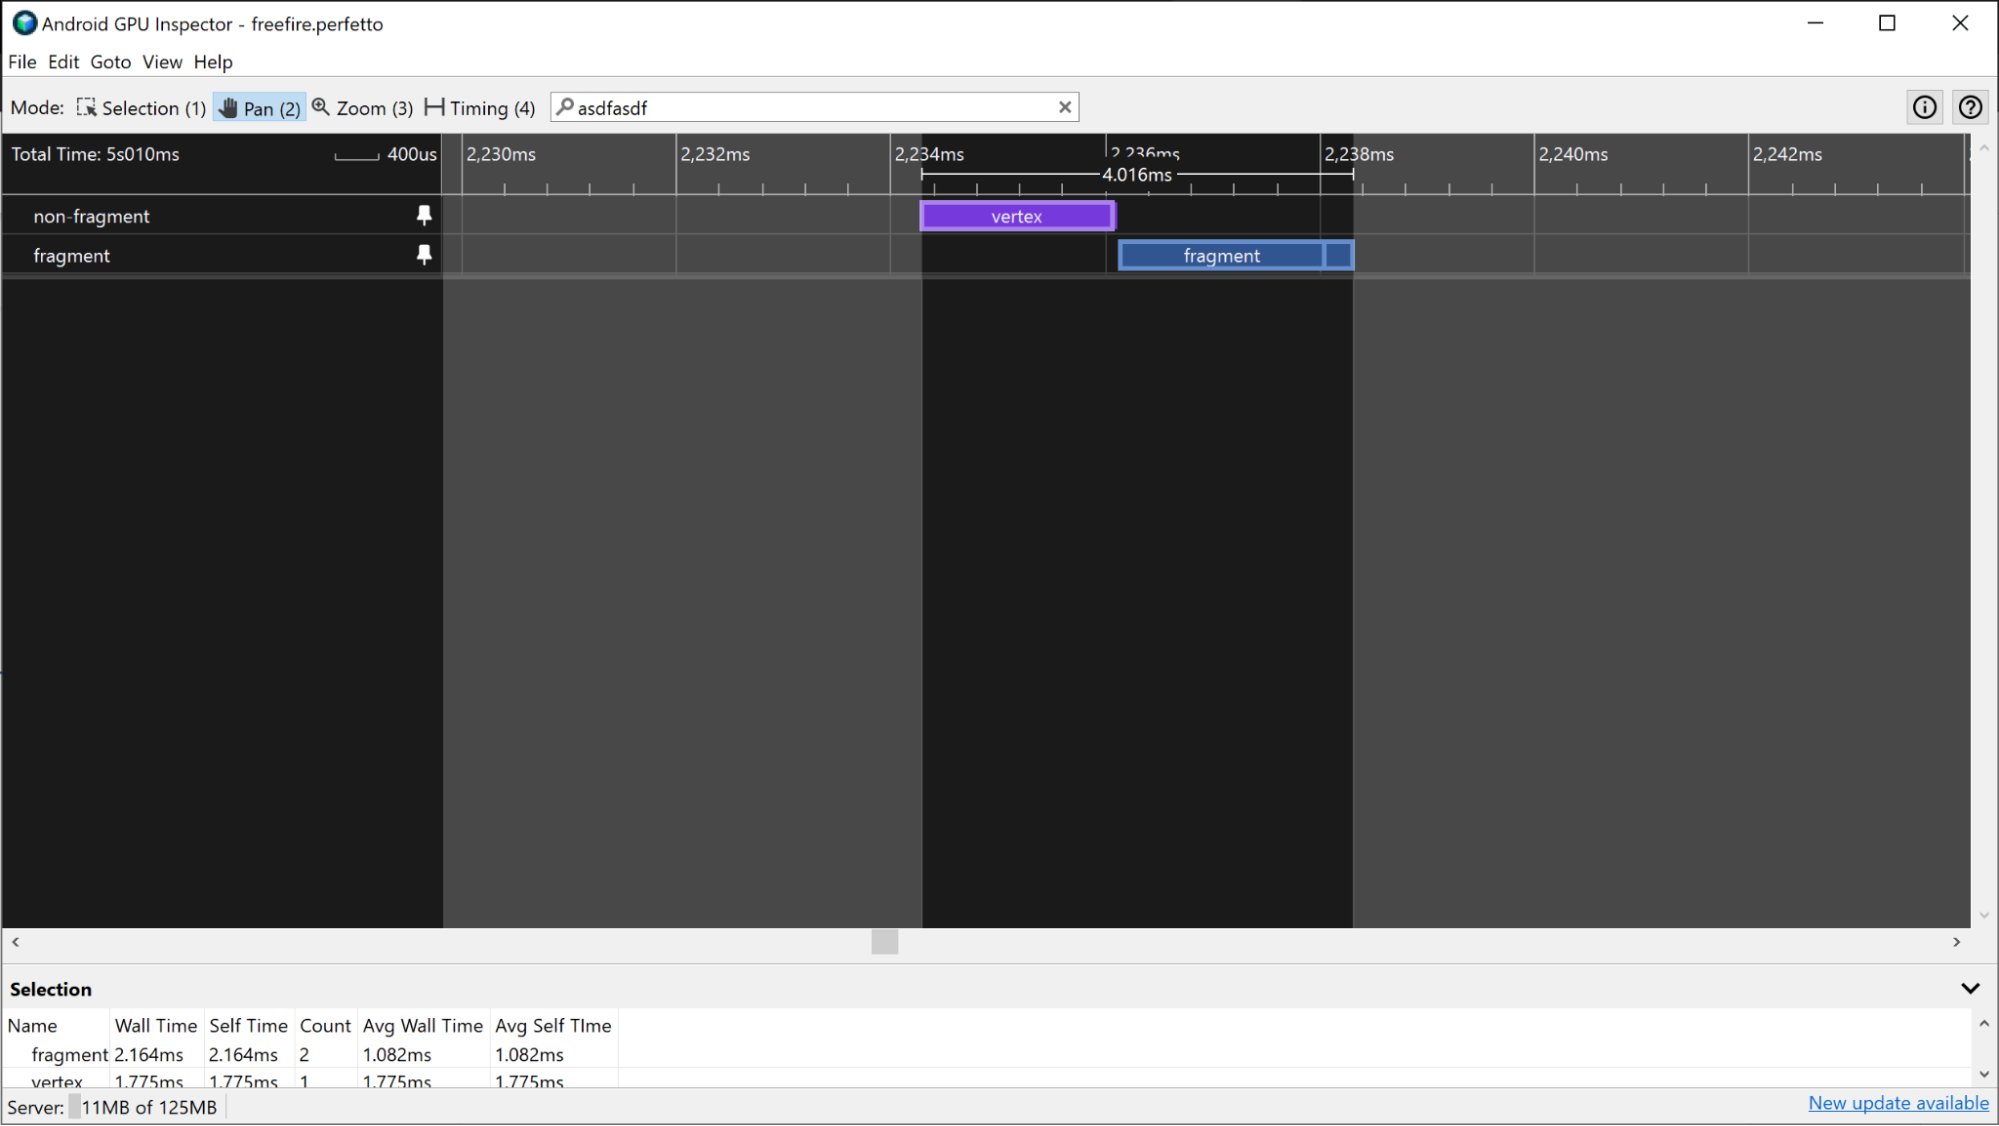The image size is (1999, 1126).
Task: Click the info icon top-right
Action: (1925, 107)
